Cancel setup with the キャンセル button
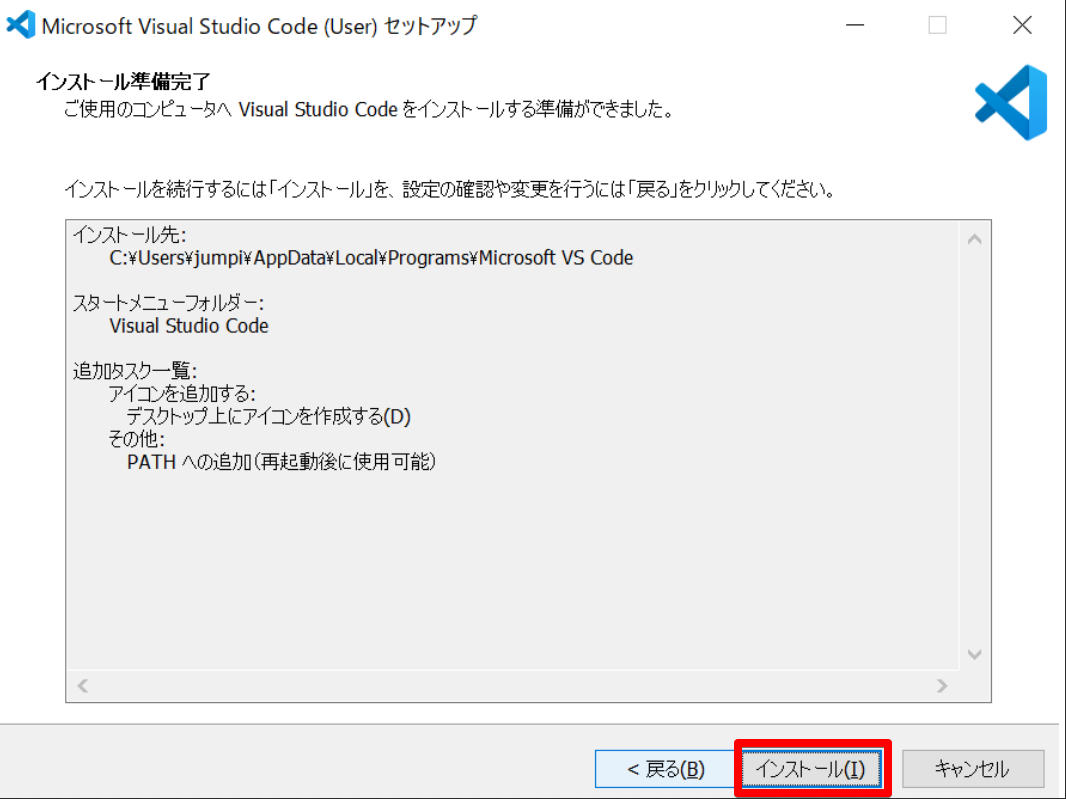The image size is (1066, 799). click(973, 769)
